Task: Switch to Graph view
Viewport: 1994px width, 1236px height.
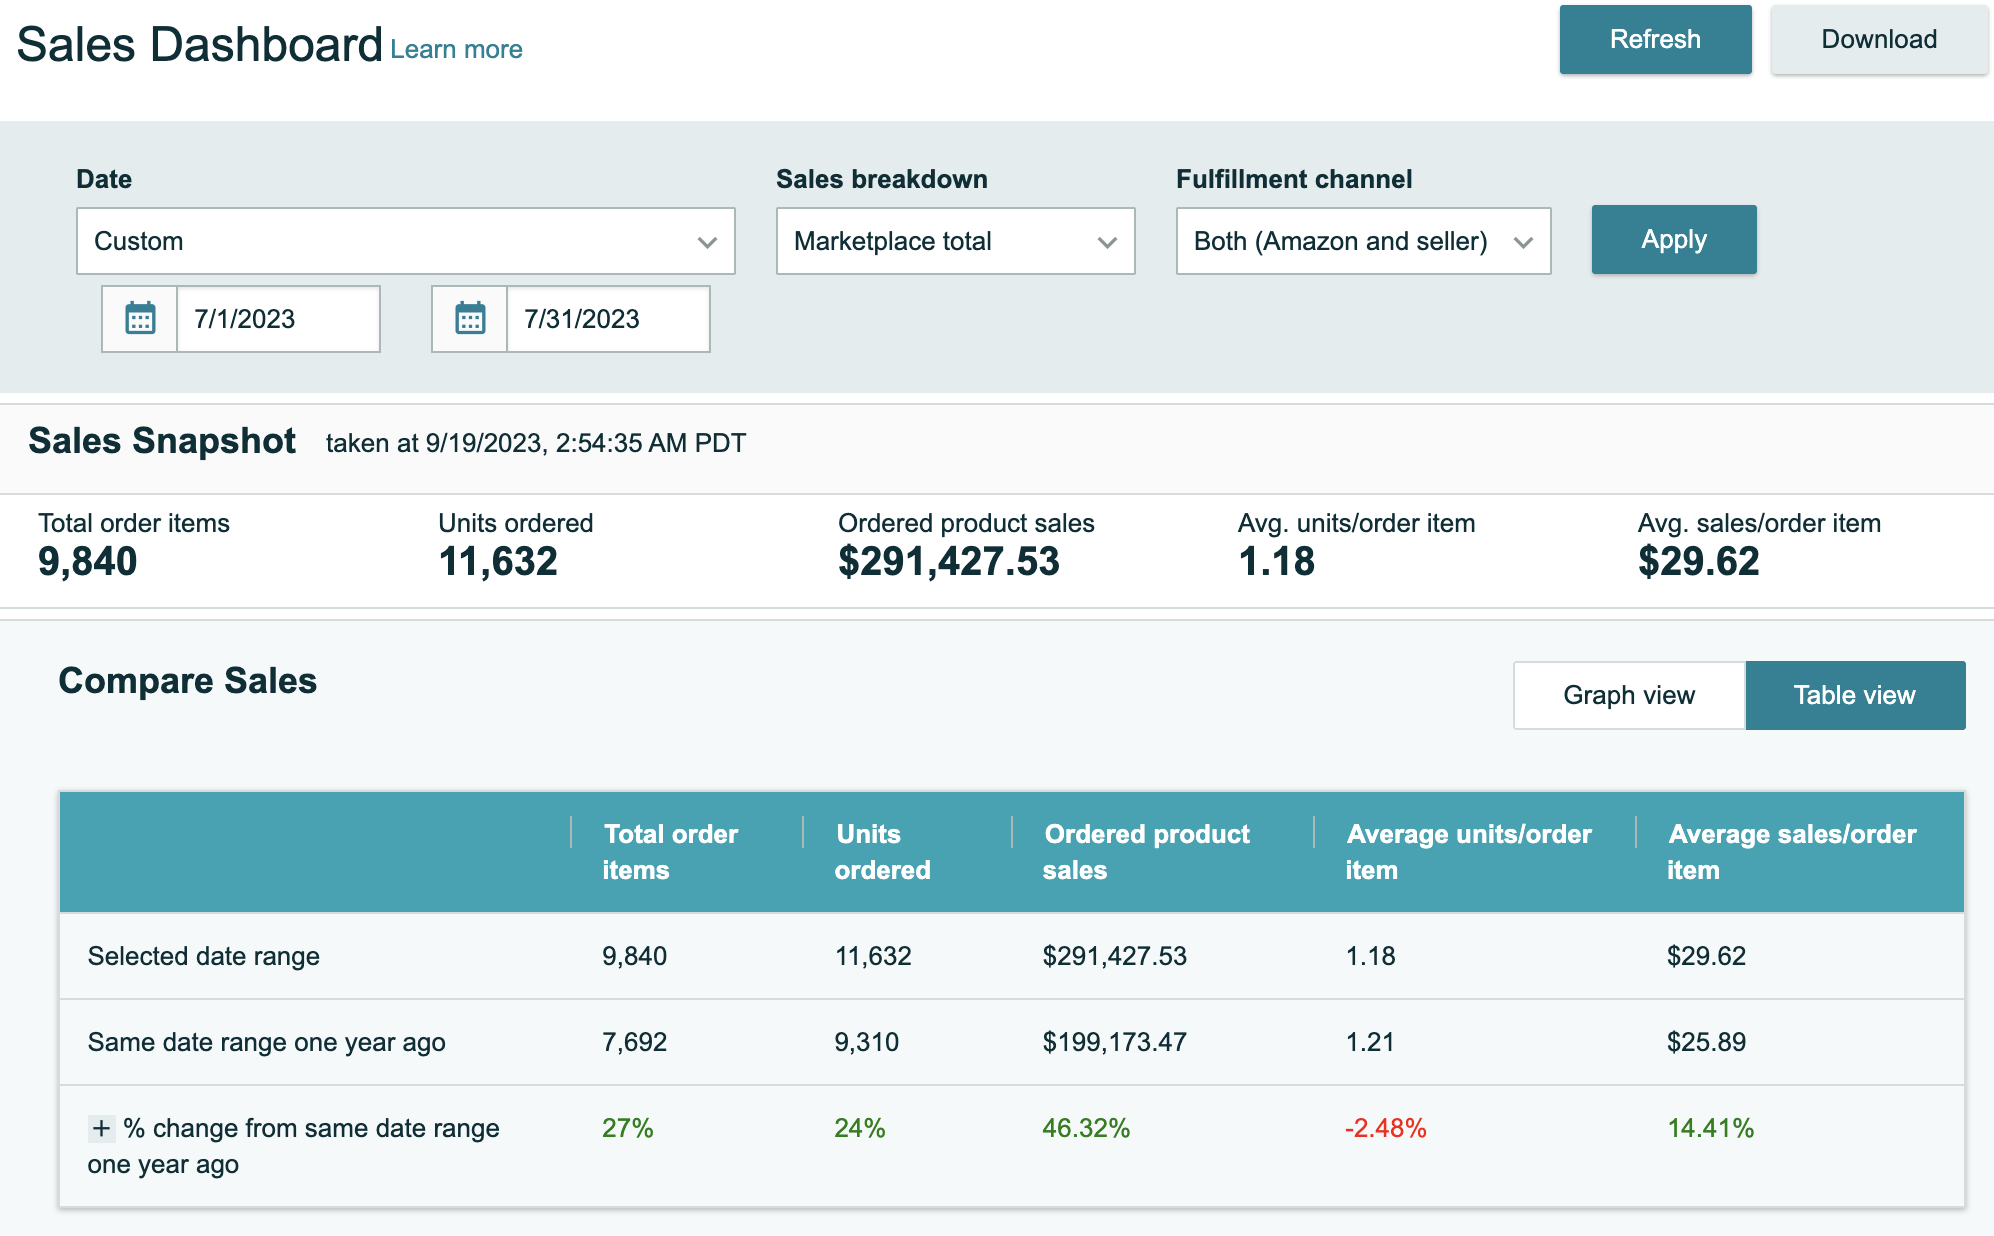Action: click(x=1628, y=694)
